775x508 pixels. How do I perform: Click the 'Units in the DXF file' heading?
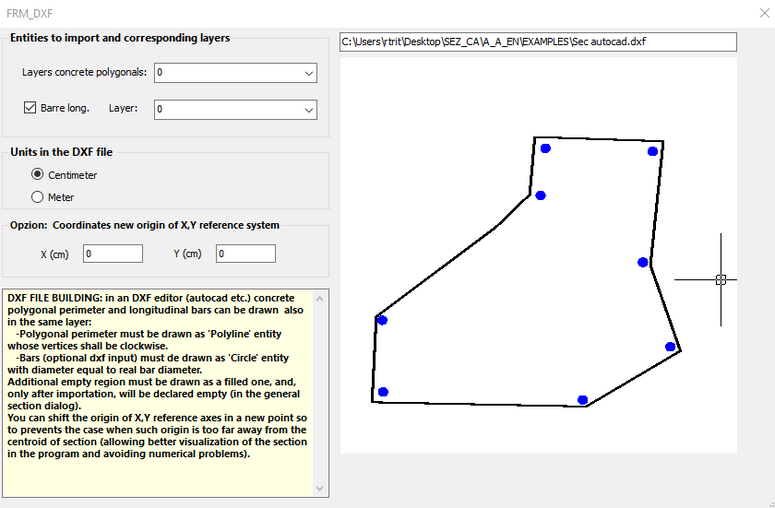tap(61, 152)
